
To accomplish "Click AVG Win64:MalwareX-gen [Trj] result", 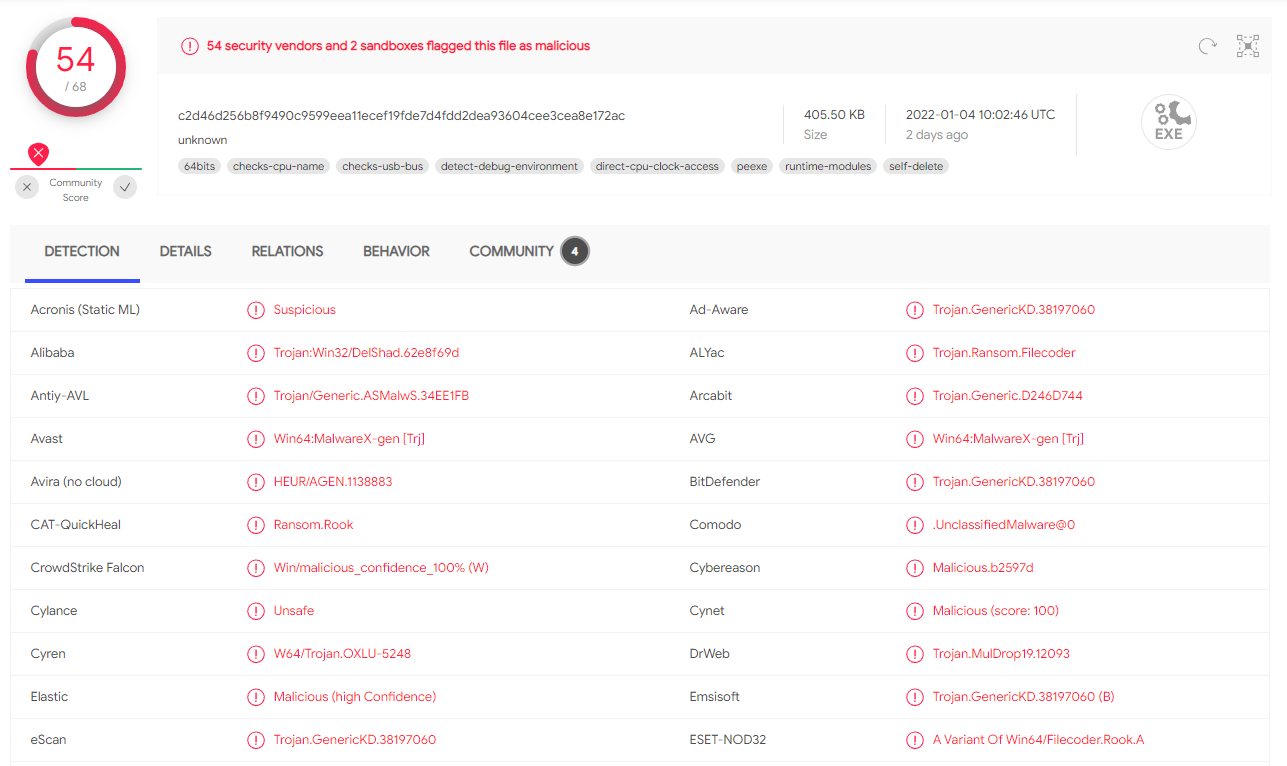I will [1008, 439].
